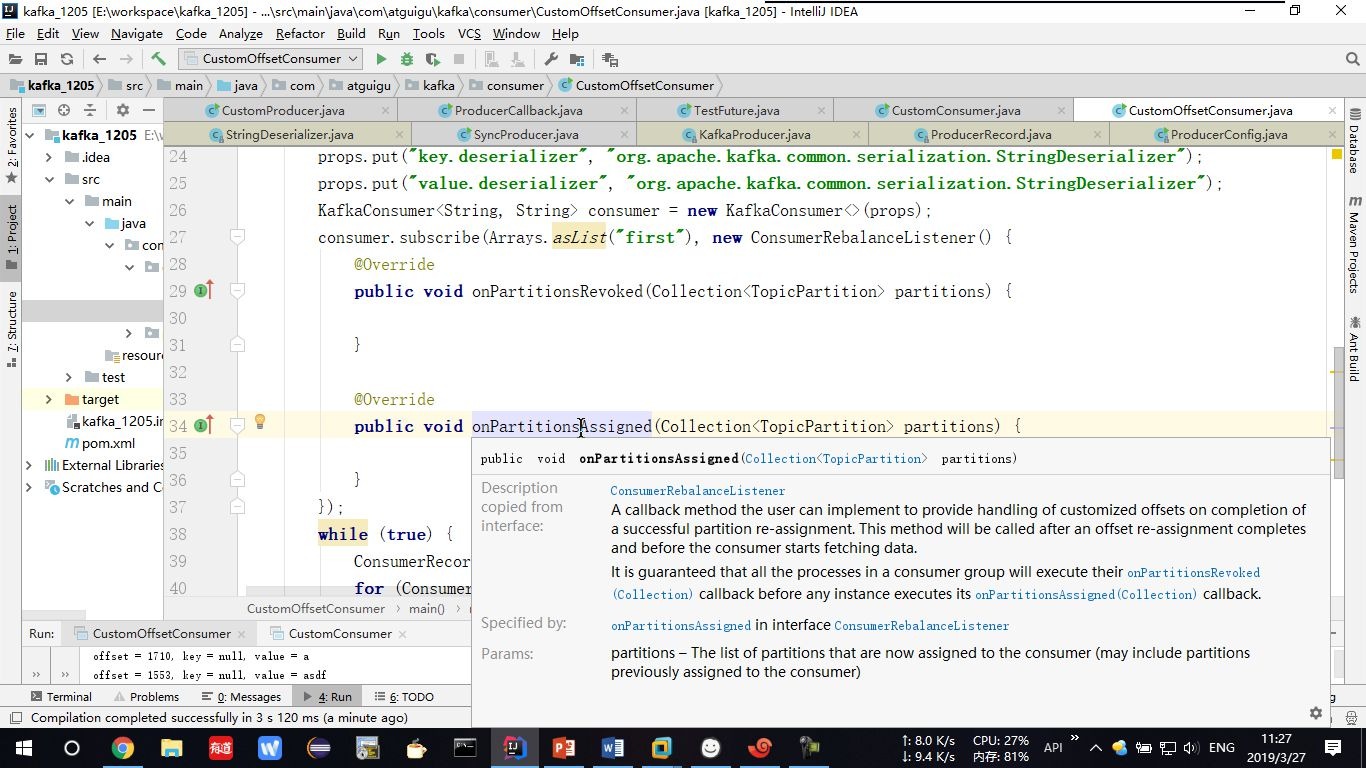Collapse all in Project panel toolbar
Image resolution: width=1366 pixels, height=768 pixels.
point(90,110)
